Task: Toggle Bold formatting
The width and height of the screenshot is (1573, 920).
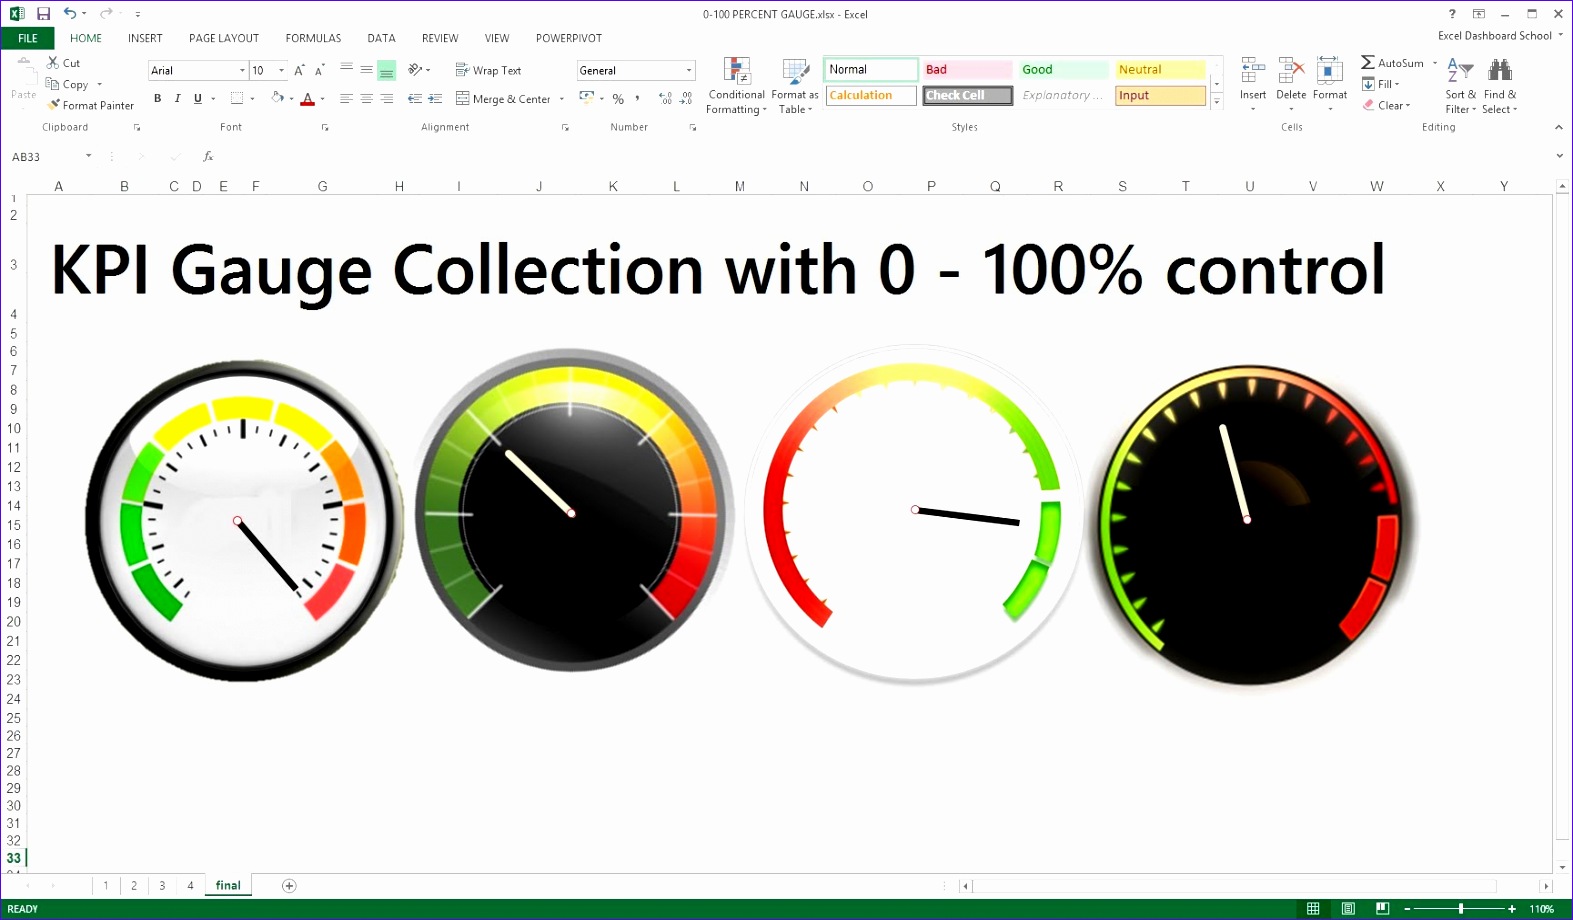Action: tap(157, 98)
